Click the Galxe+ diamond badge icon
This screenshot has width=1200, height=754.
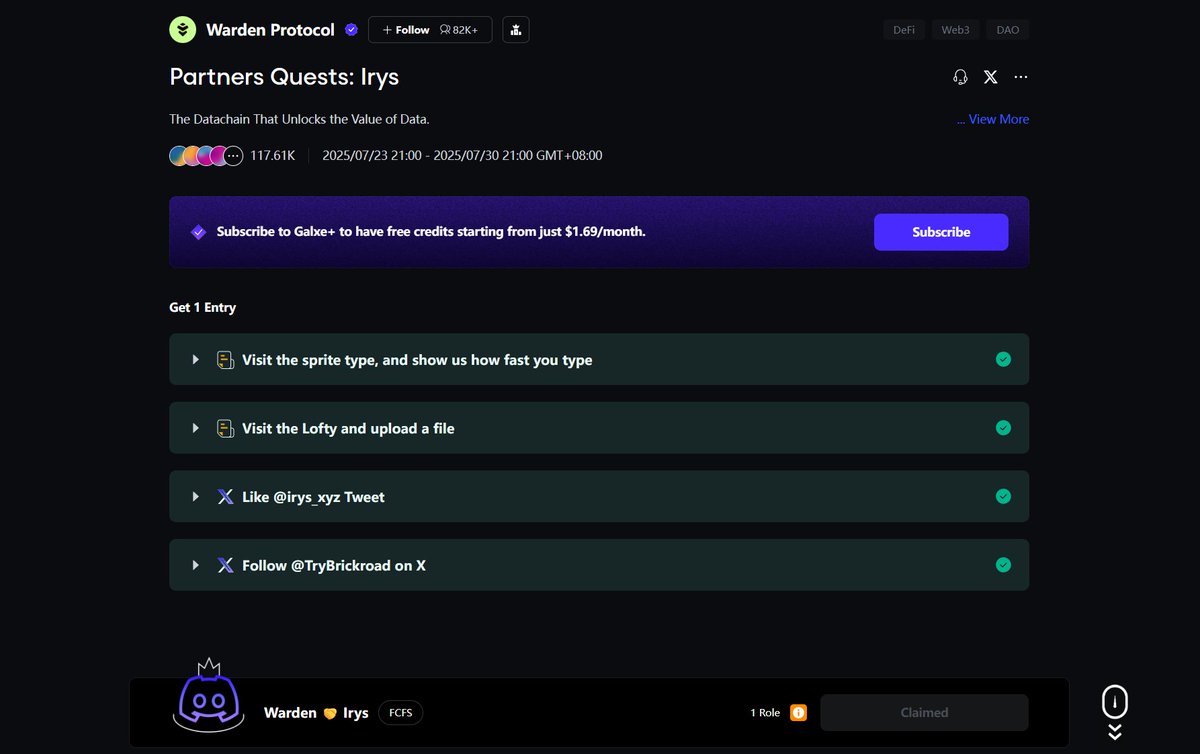tap(199, 232)
